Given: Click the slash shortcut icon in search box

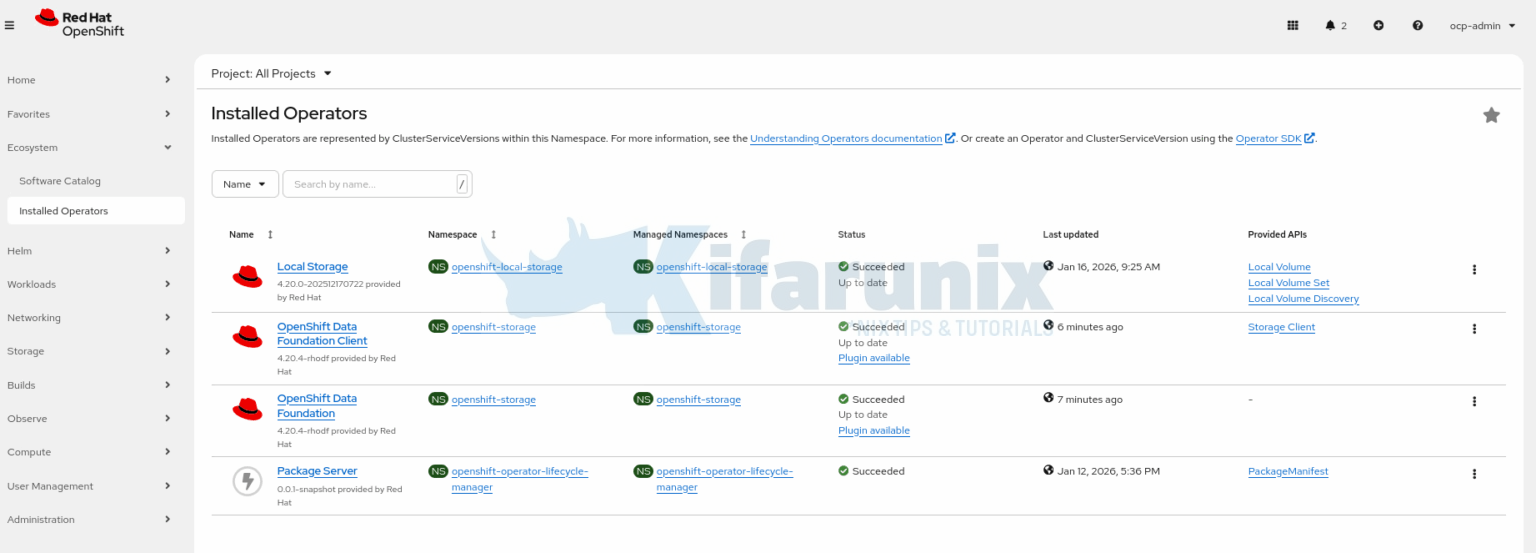Looking at the screenshot, I should pos(462,184).
